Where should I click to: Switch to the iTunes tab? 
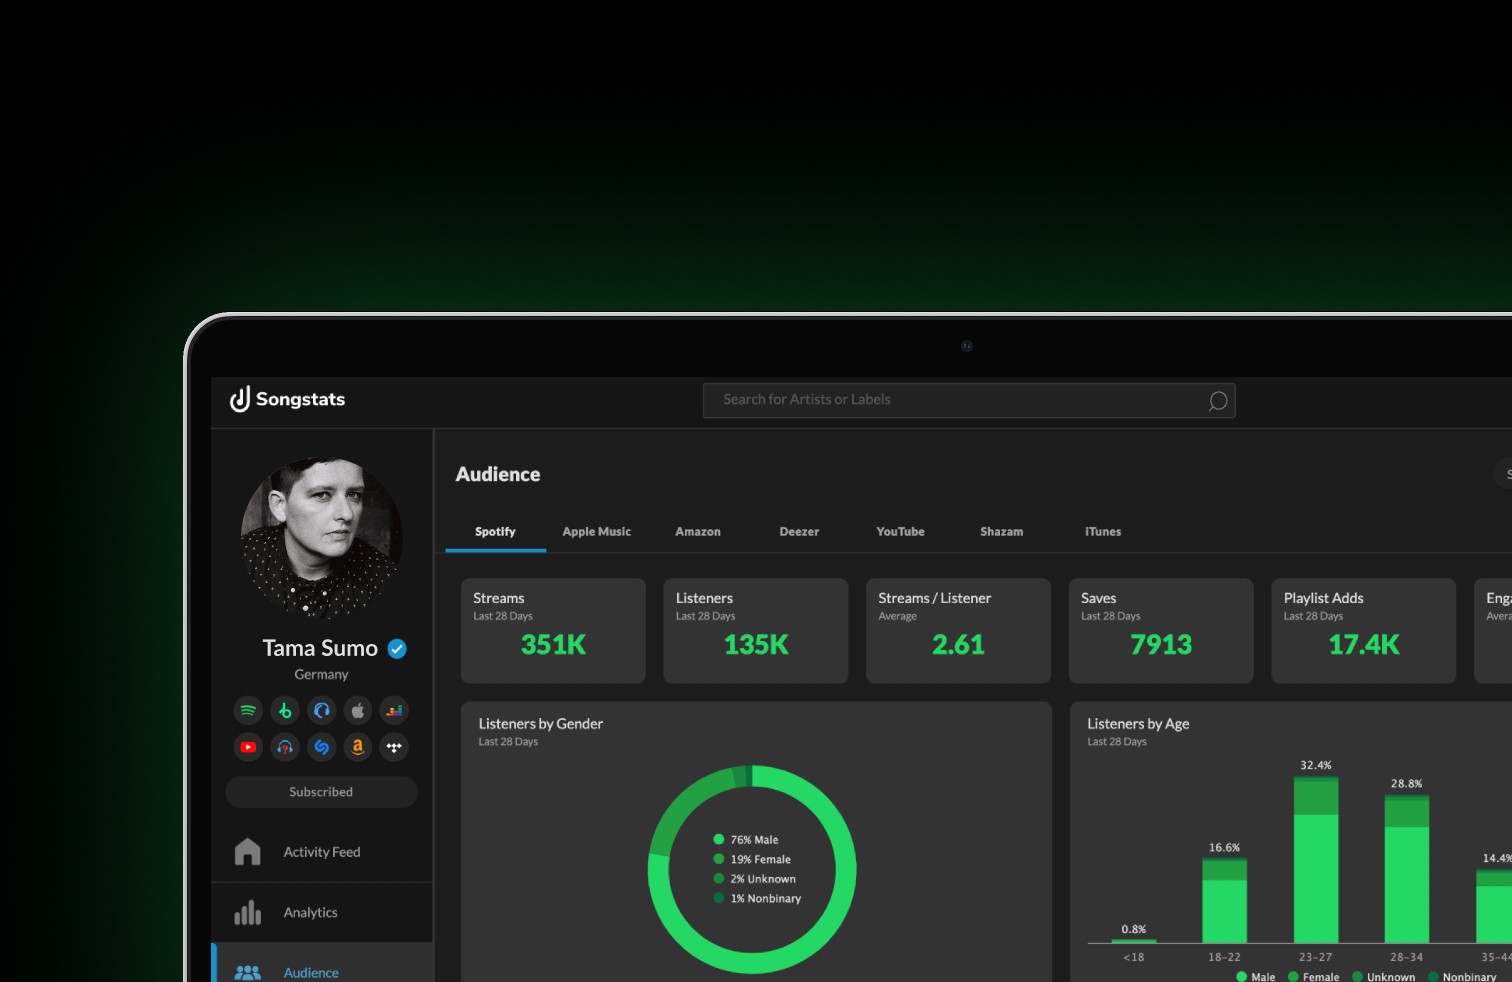(x=1103, y=532)
